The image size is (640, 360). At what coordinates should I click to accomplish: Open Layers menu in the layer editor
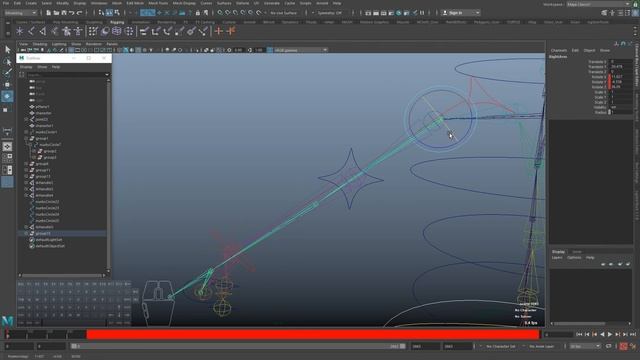[x=557, y=258]
